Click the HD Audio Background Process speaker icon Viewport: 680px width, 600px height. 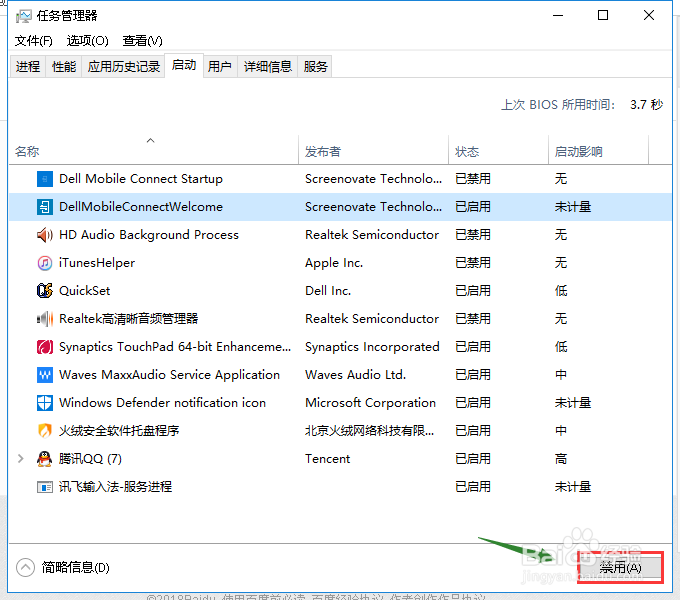click(45, 235)
